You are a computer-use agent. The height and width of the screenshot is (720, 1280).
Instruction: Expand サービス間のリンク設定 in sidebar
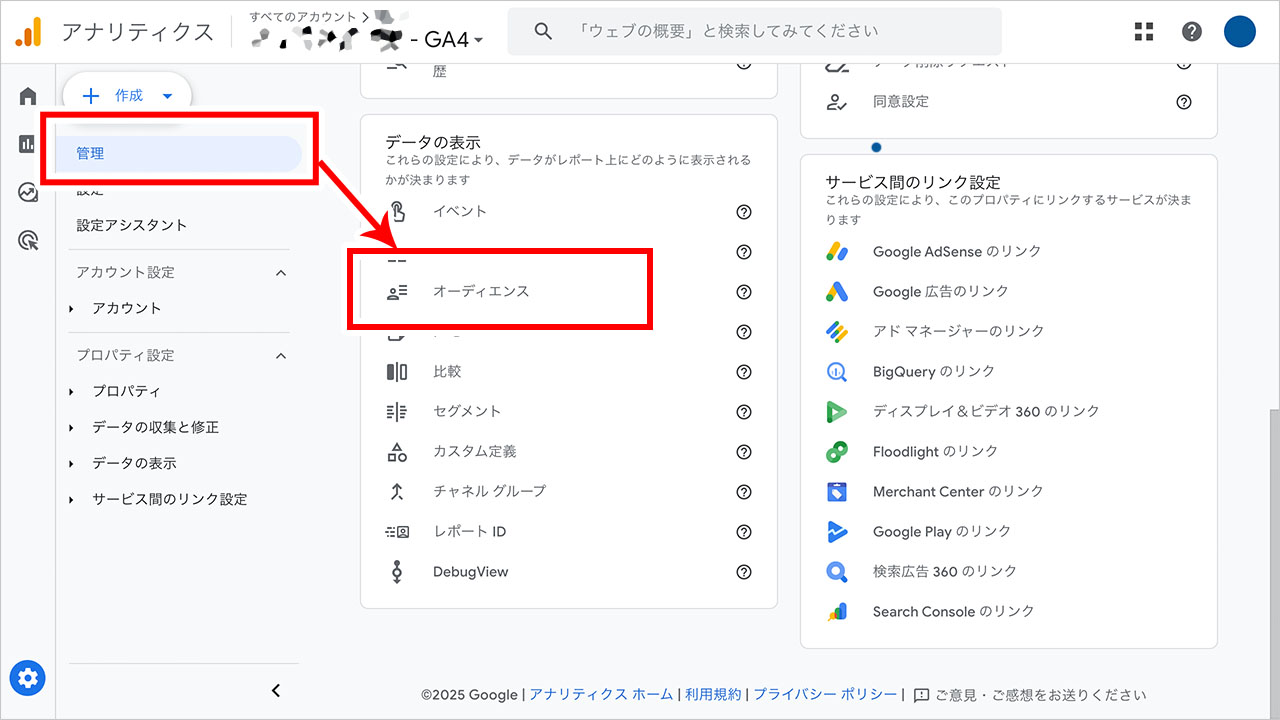pos(71,500)
